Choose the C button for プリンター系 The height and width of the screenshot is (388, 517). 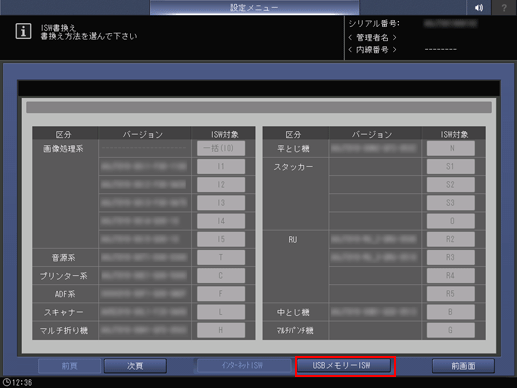click(x=221, y=276)
